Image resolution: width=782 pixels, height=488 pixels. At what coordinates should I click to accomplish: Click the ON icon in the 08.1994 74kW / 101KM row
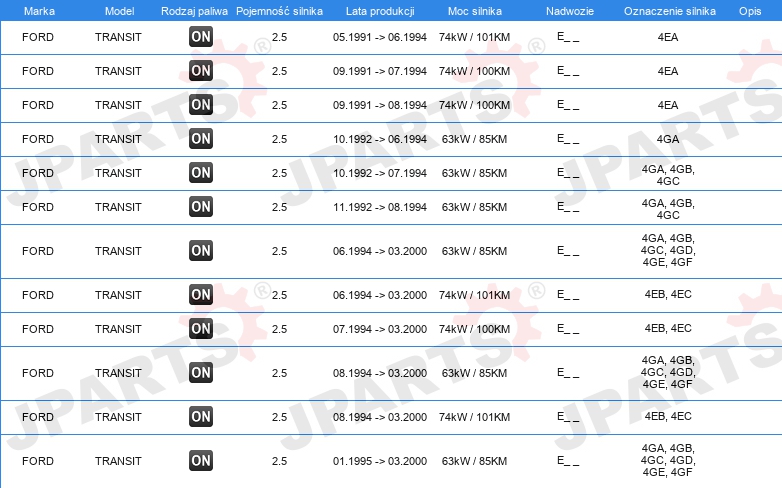click(200, 416)
